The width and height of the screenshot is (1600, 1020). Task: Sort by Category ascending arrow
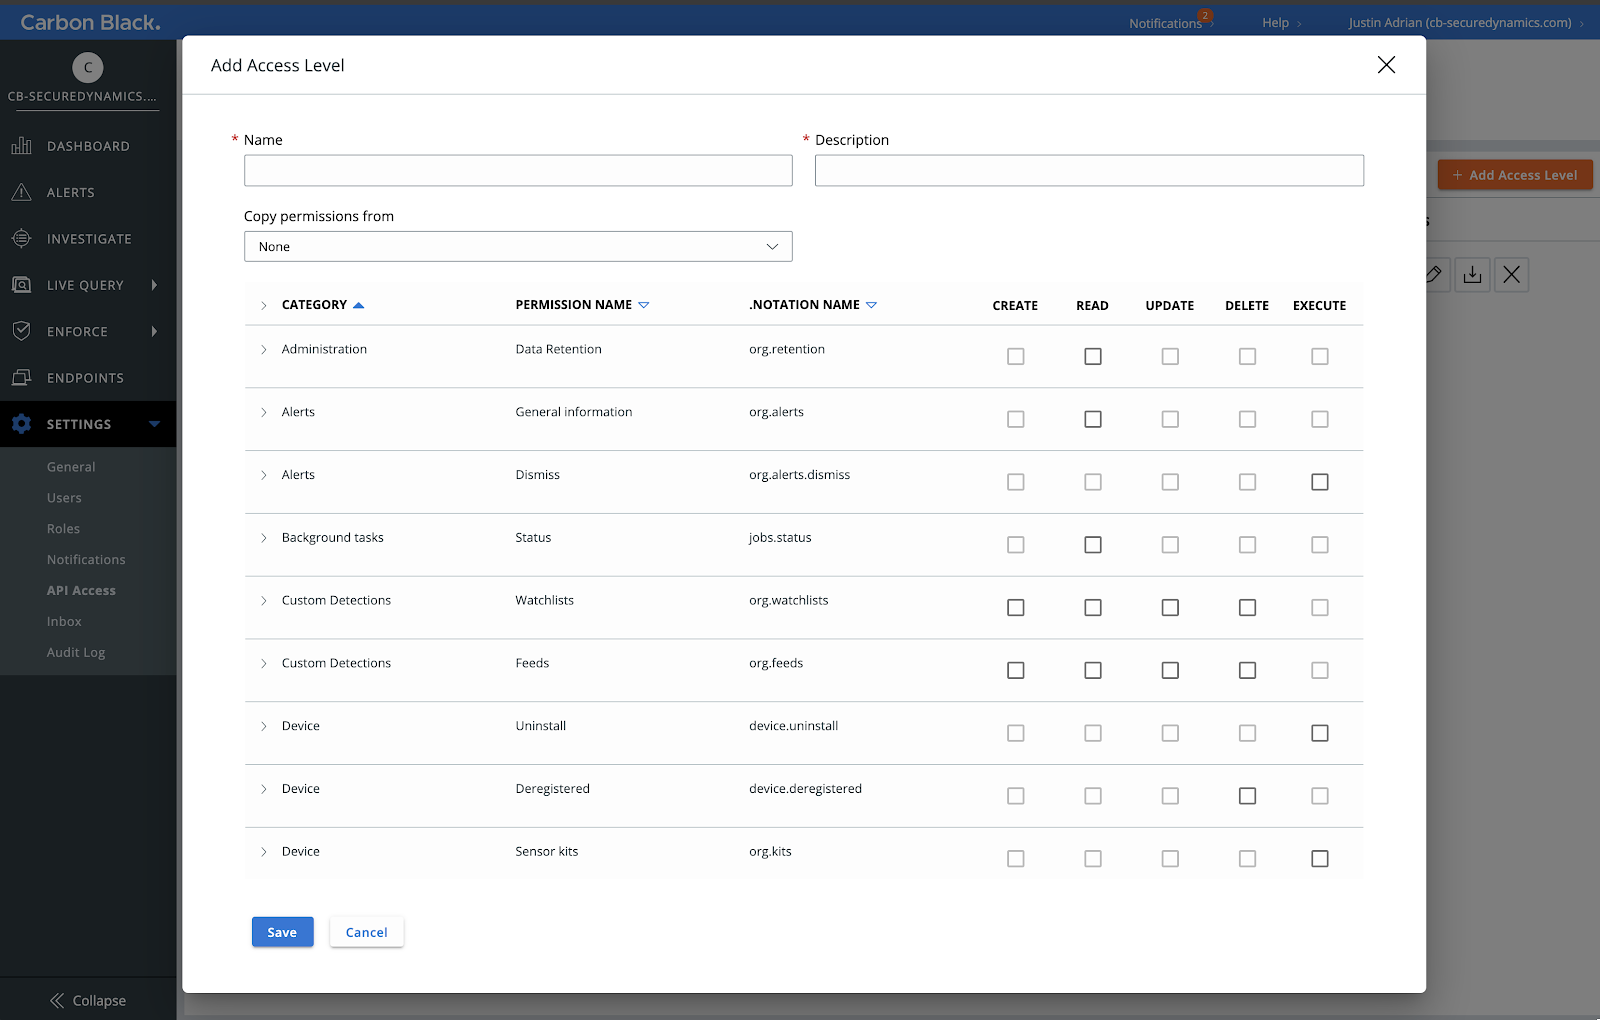[359, 305]
